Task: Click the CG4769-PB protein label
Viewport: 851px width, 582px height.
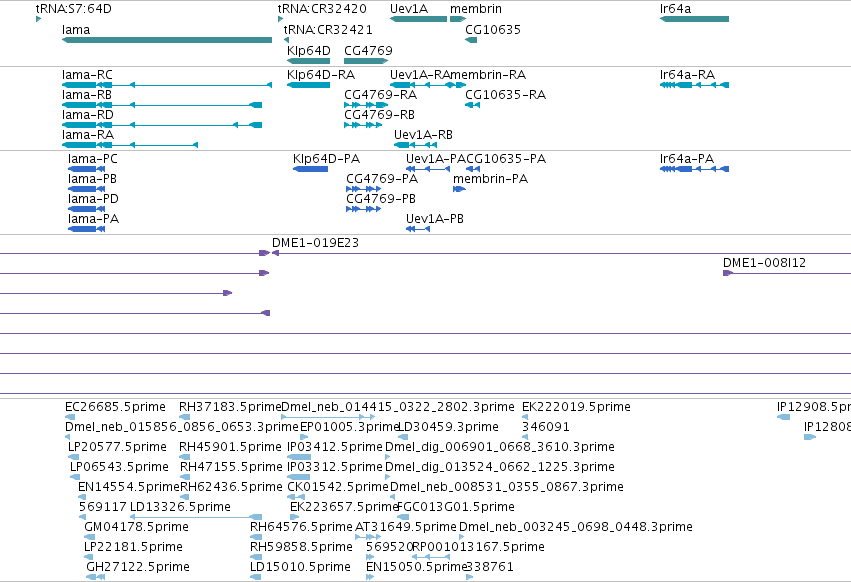Action: (x=381, y=199)
